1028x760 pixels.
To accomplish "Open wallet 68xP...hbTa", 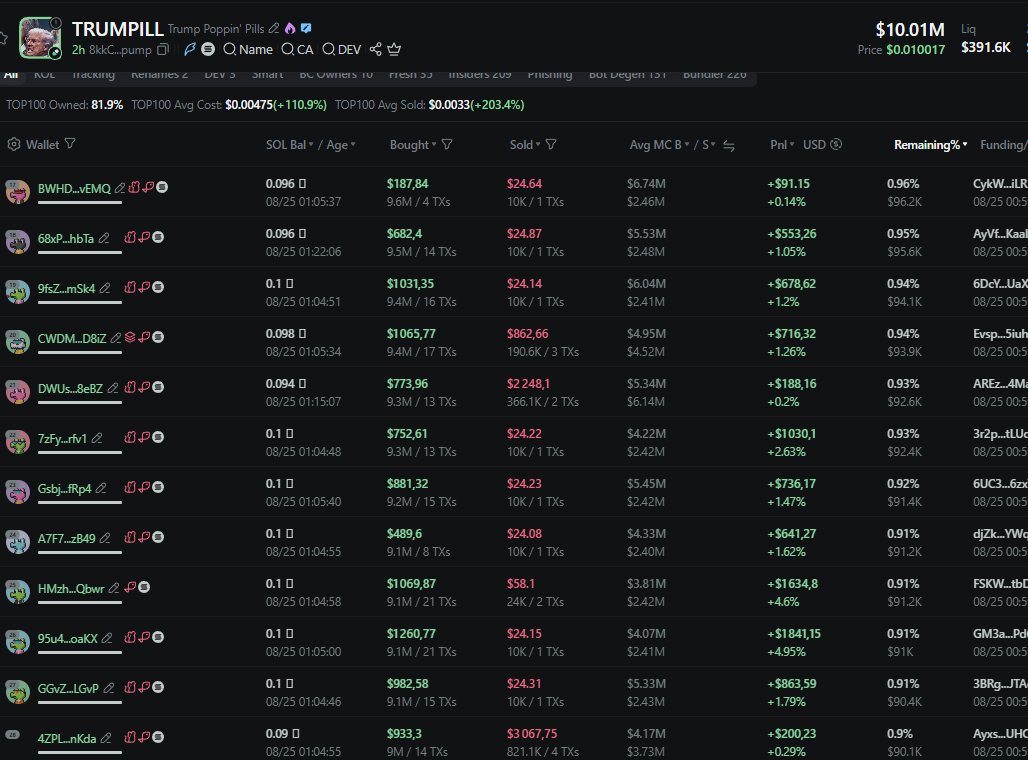I will pyautogui.click(x=66, y=239).
